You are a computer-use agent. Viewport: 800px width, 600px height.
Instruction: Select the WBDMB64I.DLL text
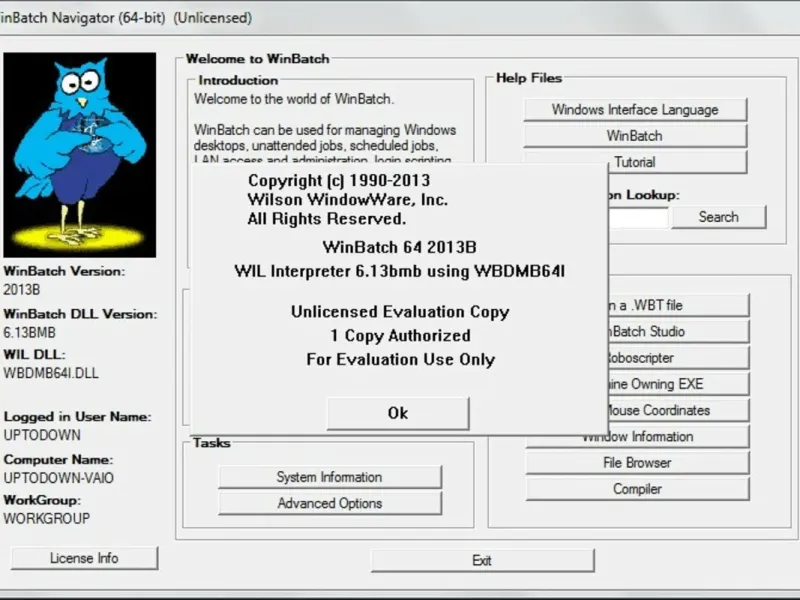click(x=51, y=373)
